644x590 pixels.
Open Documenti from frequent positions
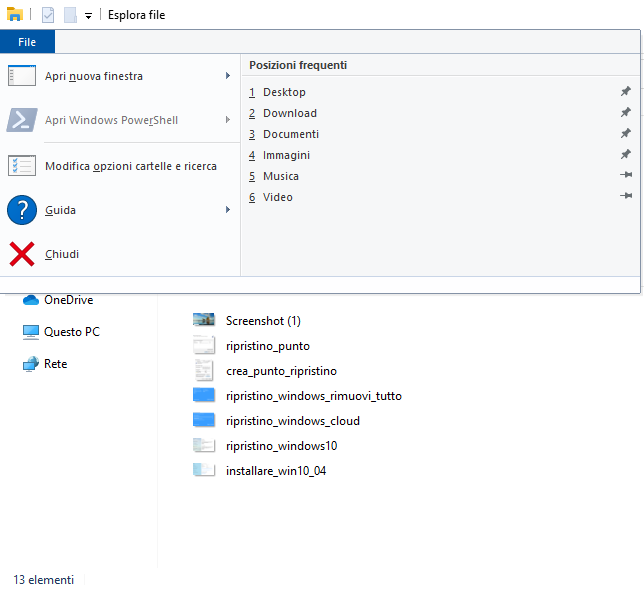click(291, 134)
